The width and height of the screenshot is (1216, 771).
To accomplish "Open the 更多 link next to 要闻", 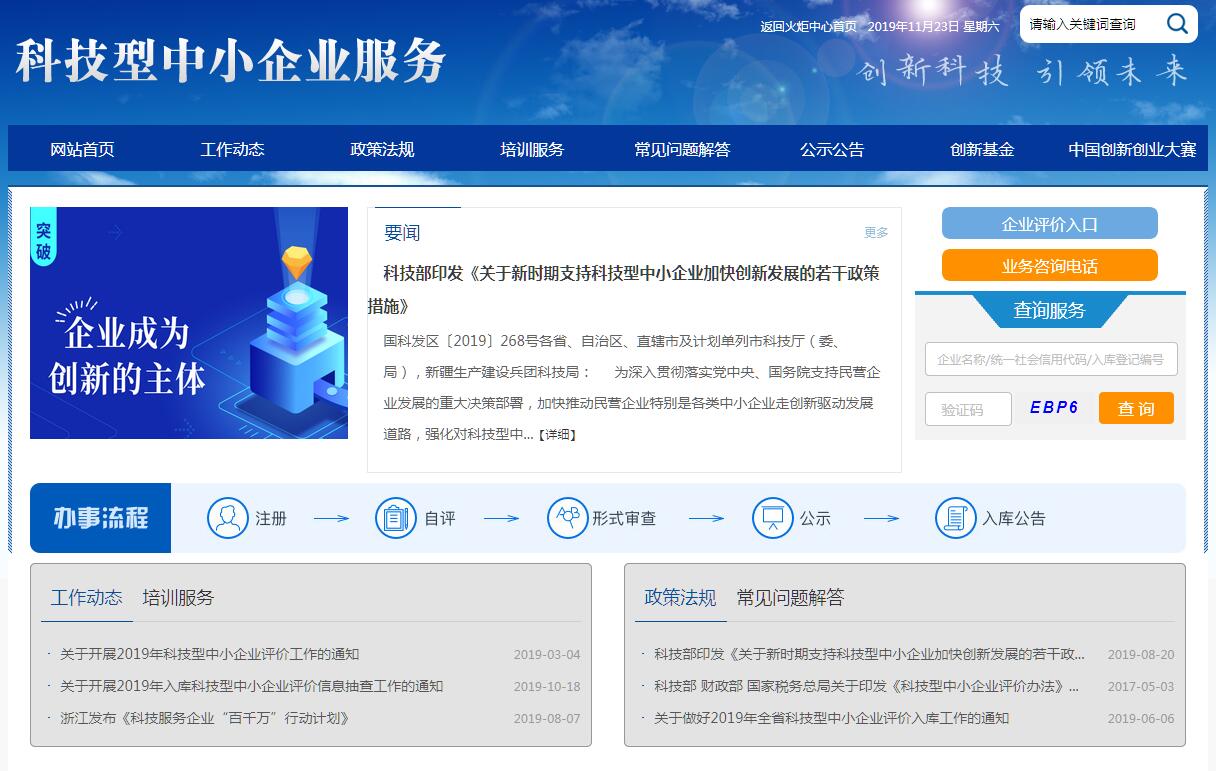I will click(876, 232).
